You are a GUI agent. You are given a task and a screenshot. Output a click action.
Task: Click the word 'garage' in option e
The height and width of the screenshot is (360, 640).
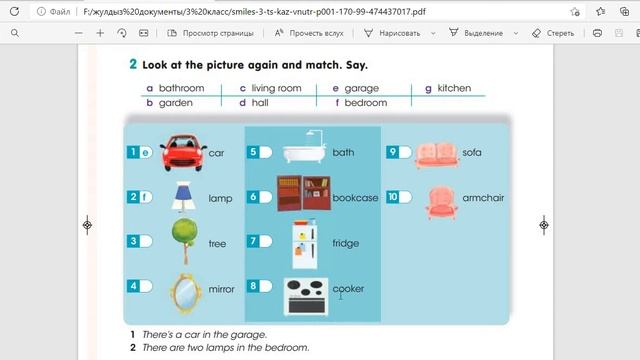362,89
